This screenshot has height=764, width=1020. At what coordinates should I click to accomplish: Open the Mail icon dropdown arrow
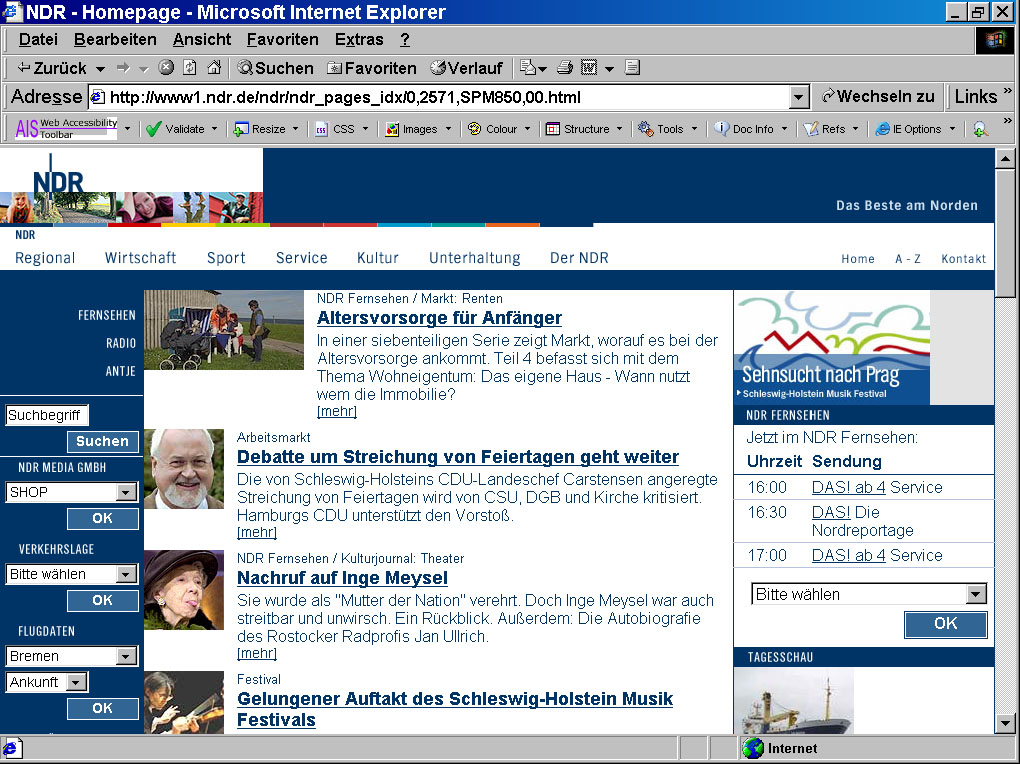[542, 68]
